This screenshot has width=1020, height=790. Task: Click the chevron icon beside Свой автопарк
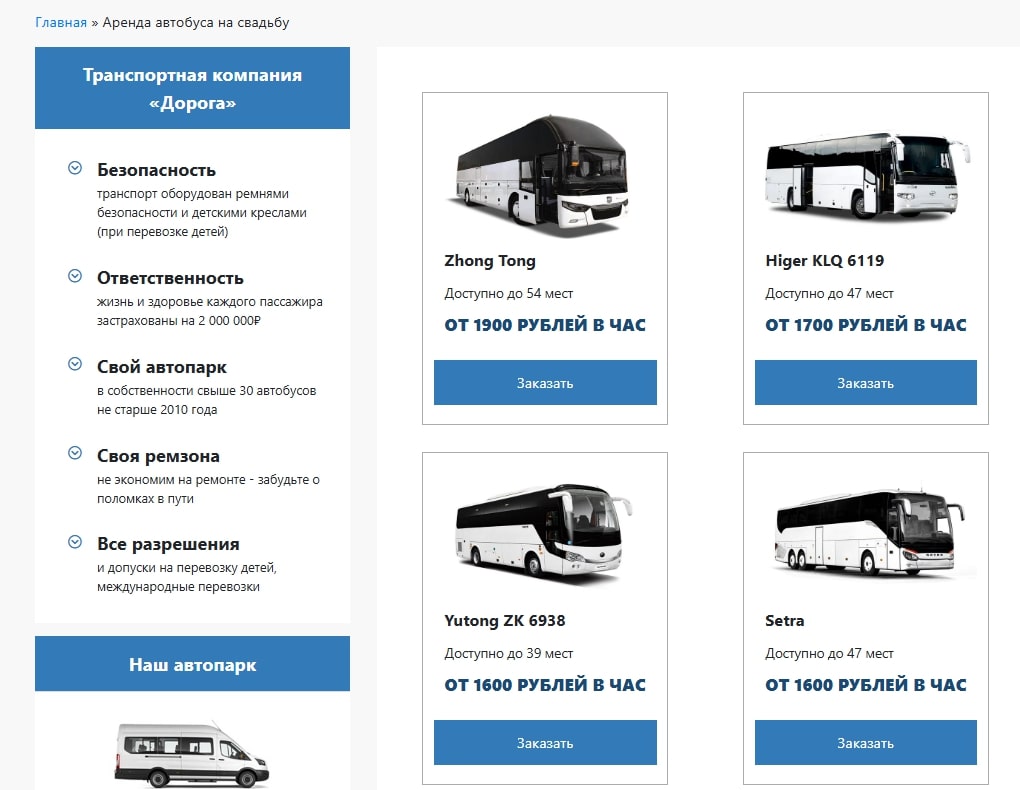click(x=75, y=364)
